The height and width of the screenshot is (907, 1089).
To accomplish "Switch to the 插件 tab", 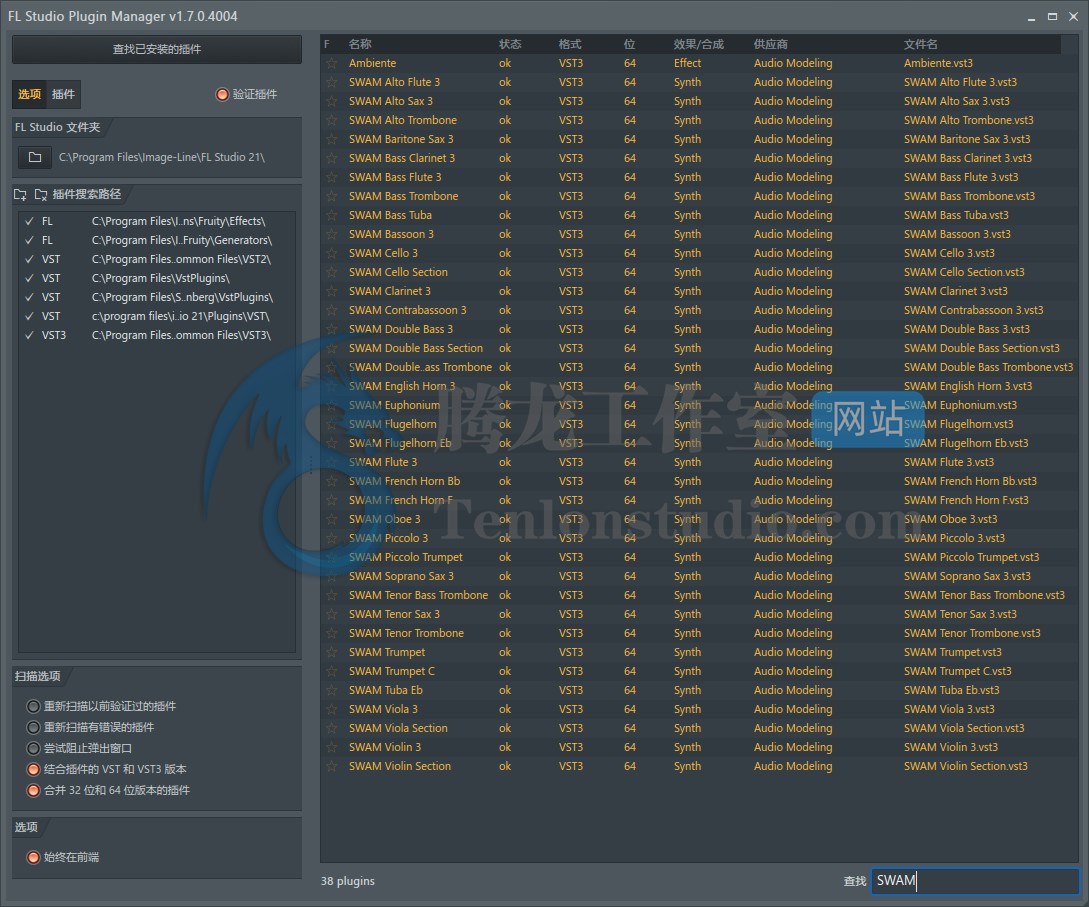I will tap(63, 94).
